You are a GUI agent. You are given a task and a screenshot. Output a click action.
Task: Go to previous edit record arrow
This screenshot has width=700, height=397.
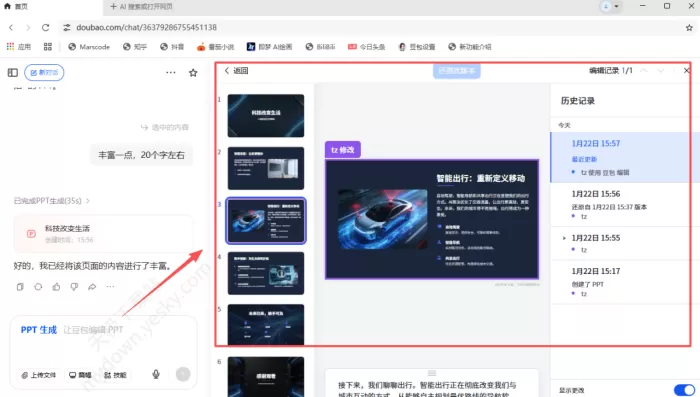coord(644,71)
